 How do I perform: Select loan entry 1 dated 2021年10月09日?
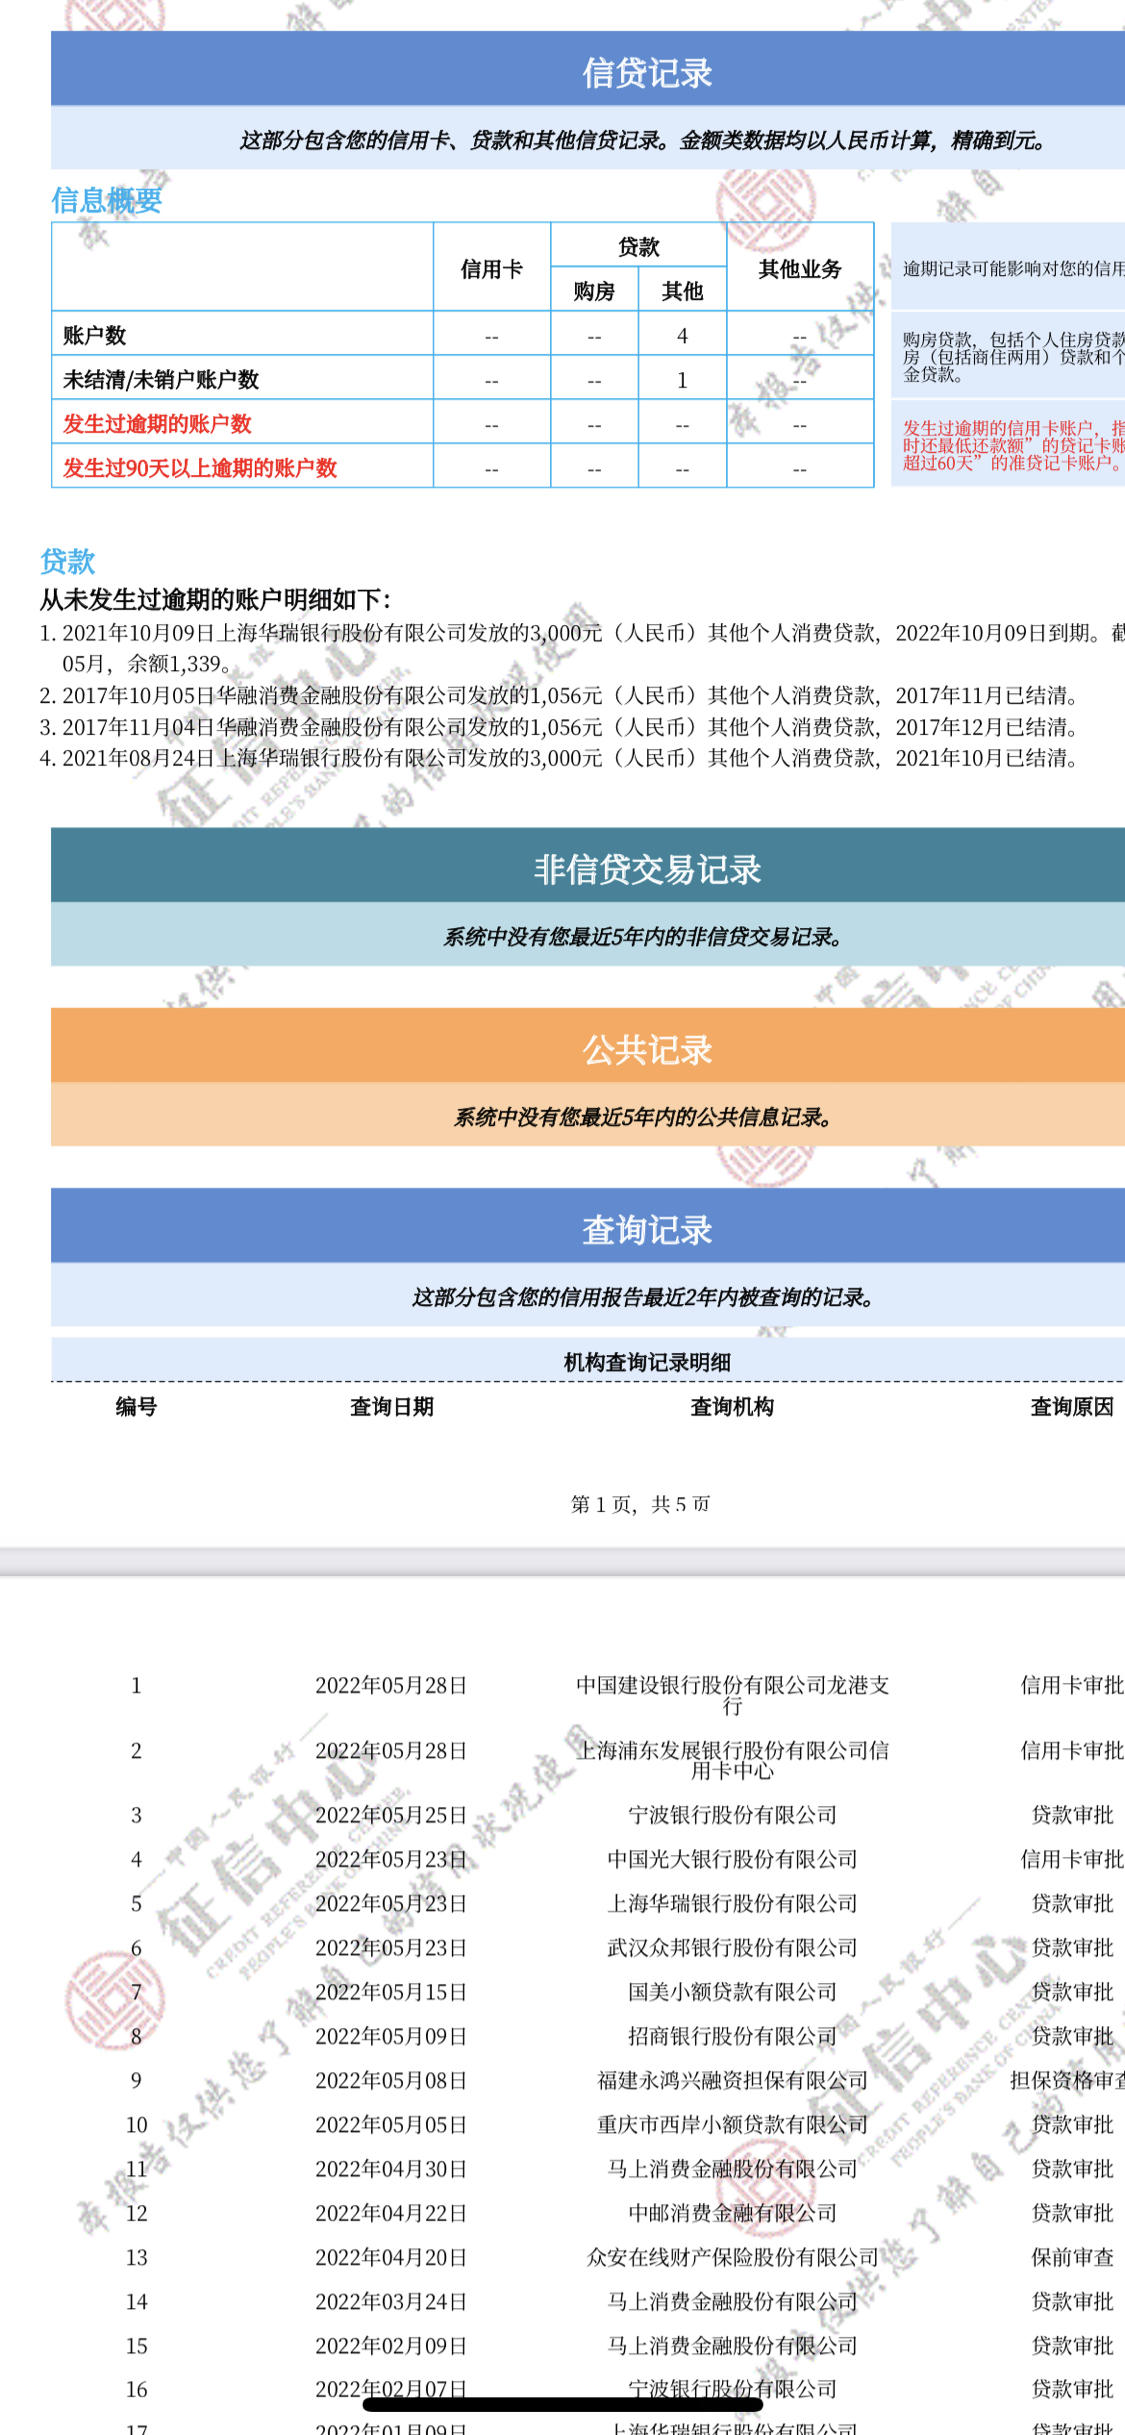582,648
